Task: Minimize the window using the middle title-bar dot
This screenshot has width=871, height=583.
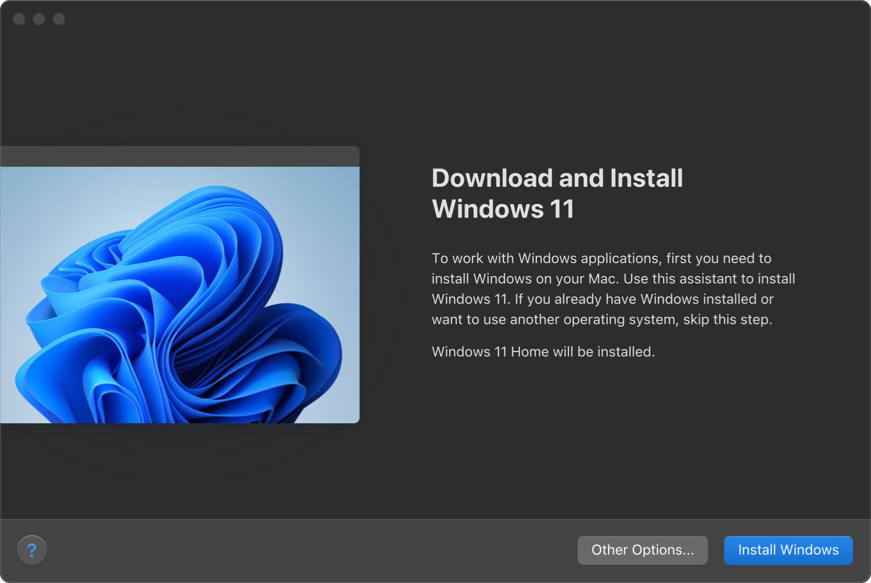Action: click(39, 19)
